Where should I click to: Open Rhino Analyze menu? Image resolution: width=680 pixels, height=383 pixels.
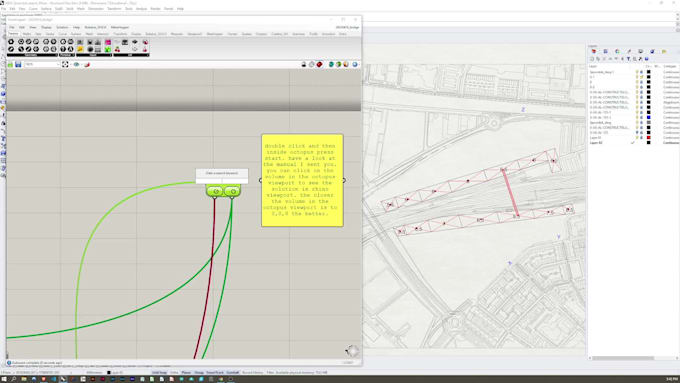click(141, 9)
